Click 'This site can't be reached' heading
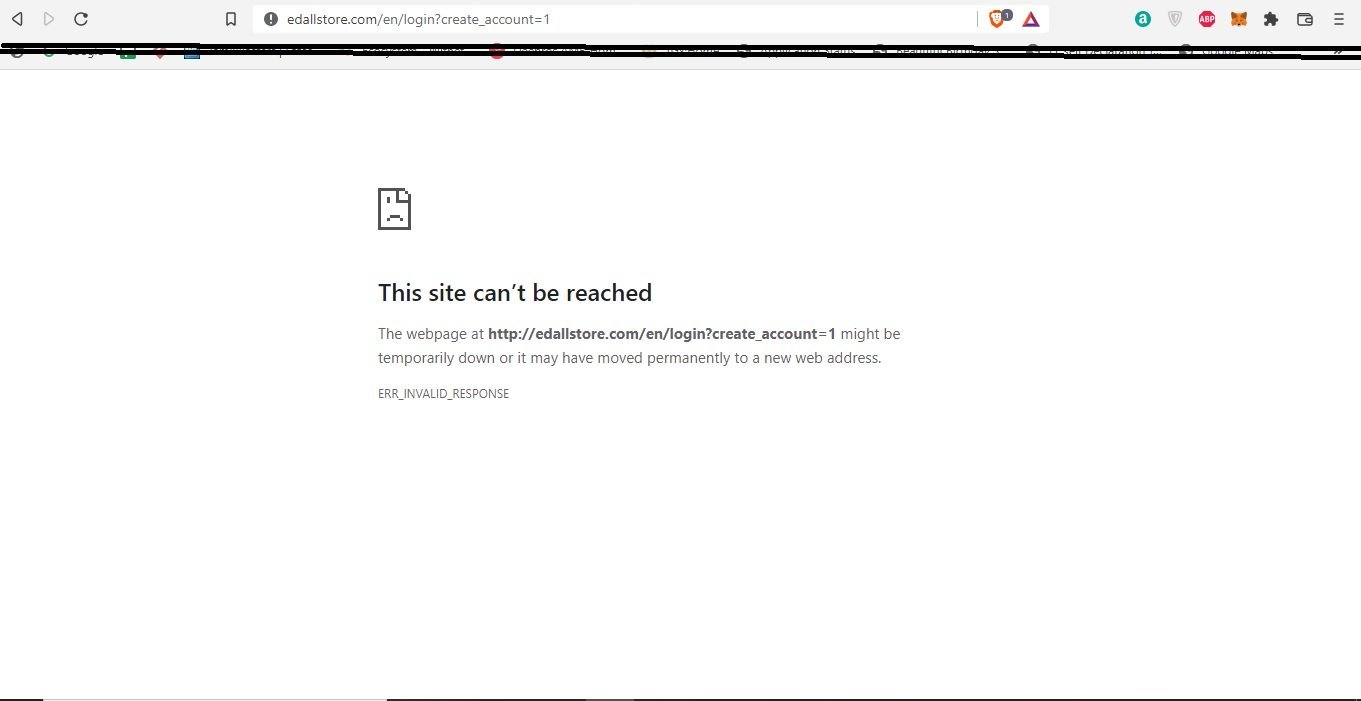The image size is (1361, 701). pyautogui.click(x=515, y=293)
